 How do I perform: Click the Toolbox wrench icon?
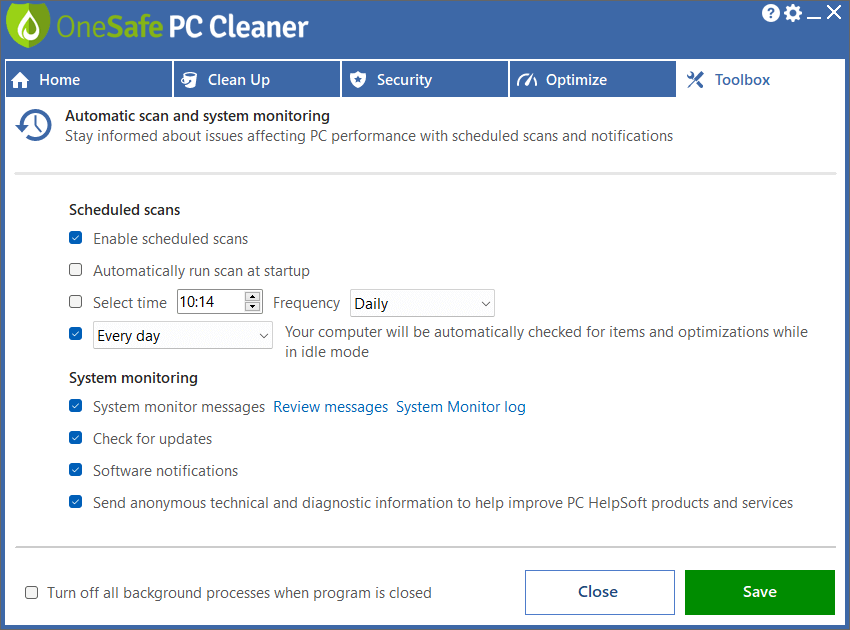coord(695,80)
